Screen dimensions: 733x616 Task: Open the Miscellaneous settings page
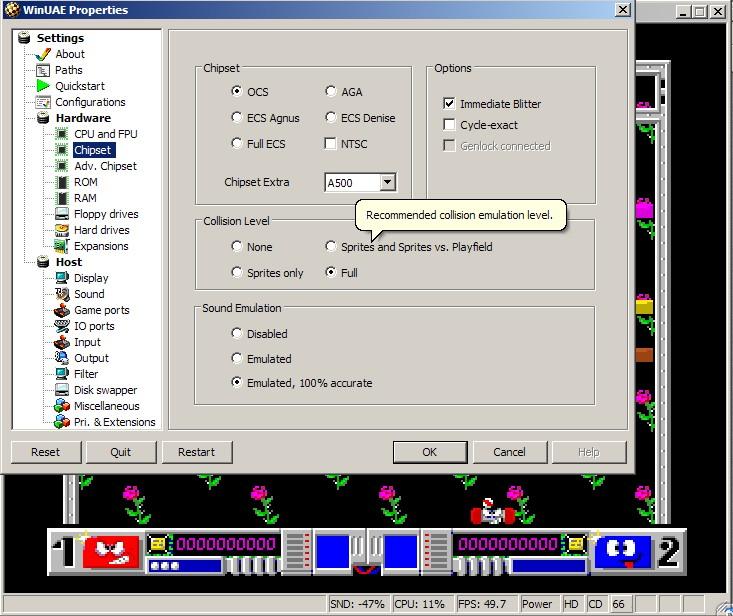[x=107, y=406]
